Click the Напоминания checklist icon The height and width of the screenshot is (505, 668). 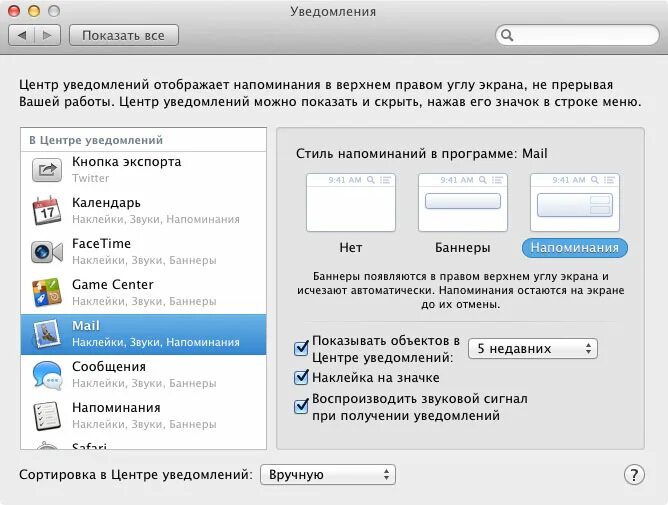tap(47, 416)
